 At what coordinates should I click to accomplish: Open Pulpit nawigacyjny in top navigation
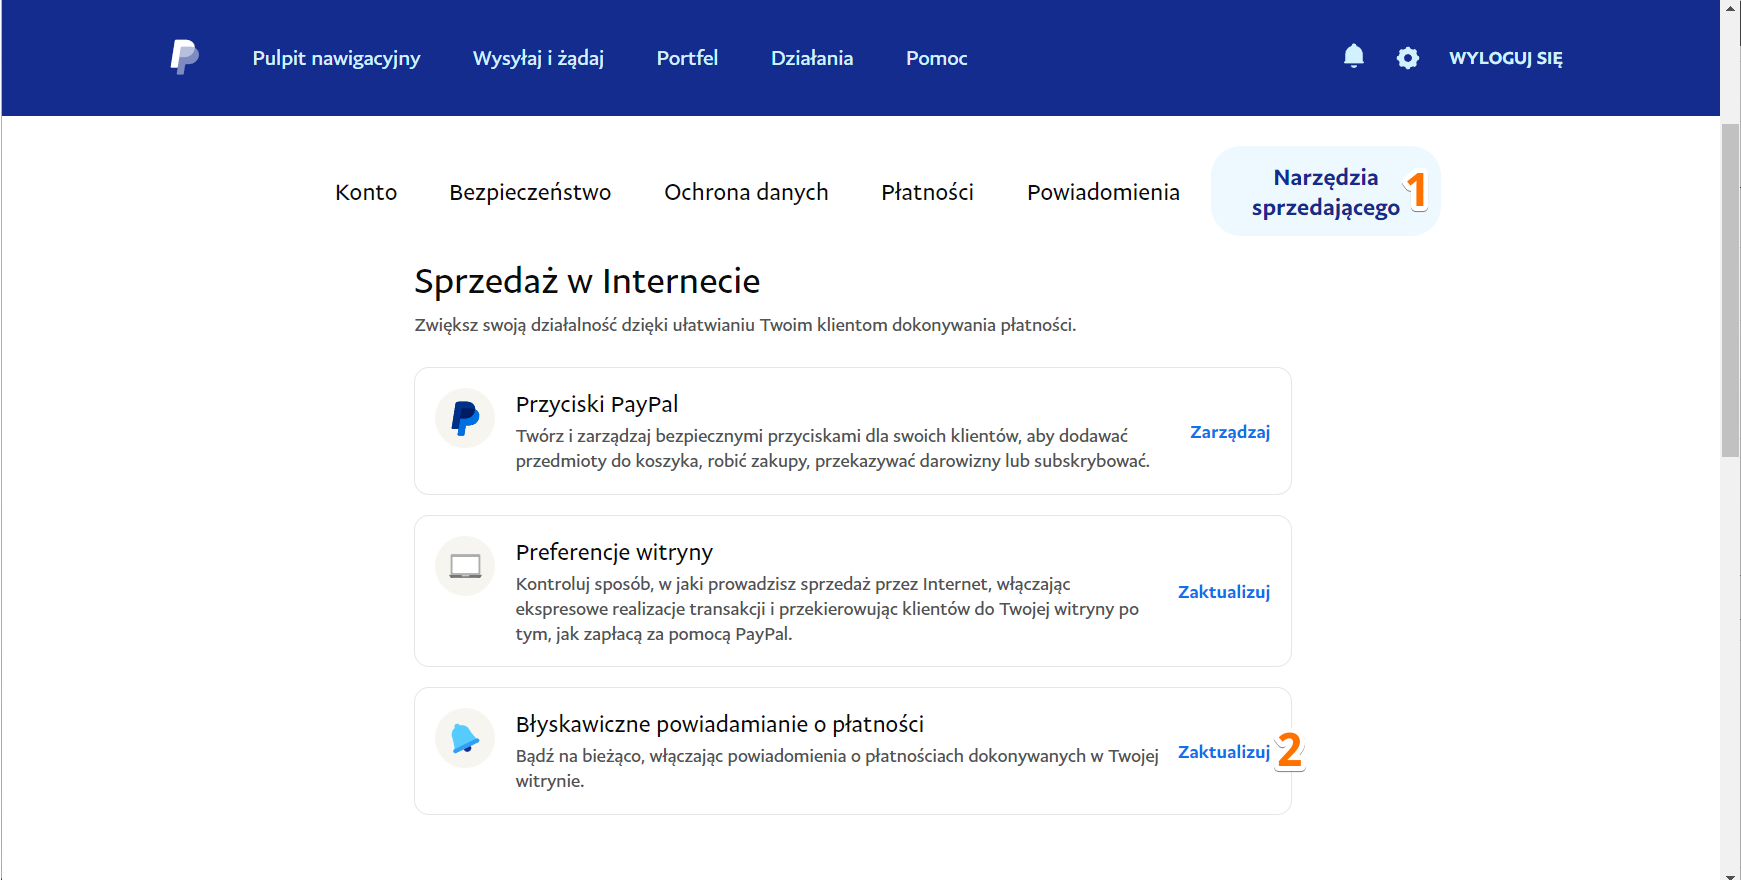(x=336, y=58)
